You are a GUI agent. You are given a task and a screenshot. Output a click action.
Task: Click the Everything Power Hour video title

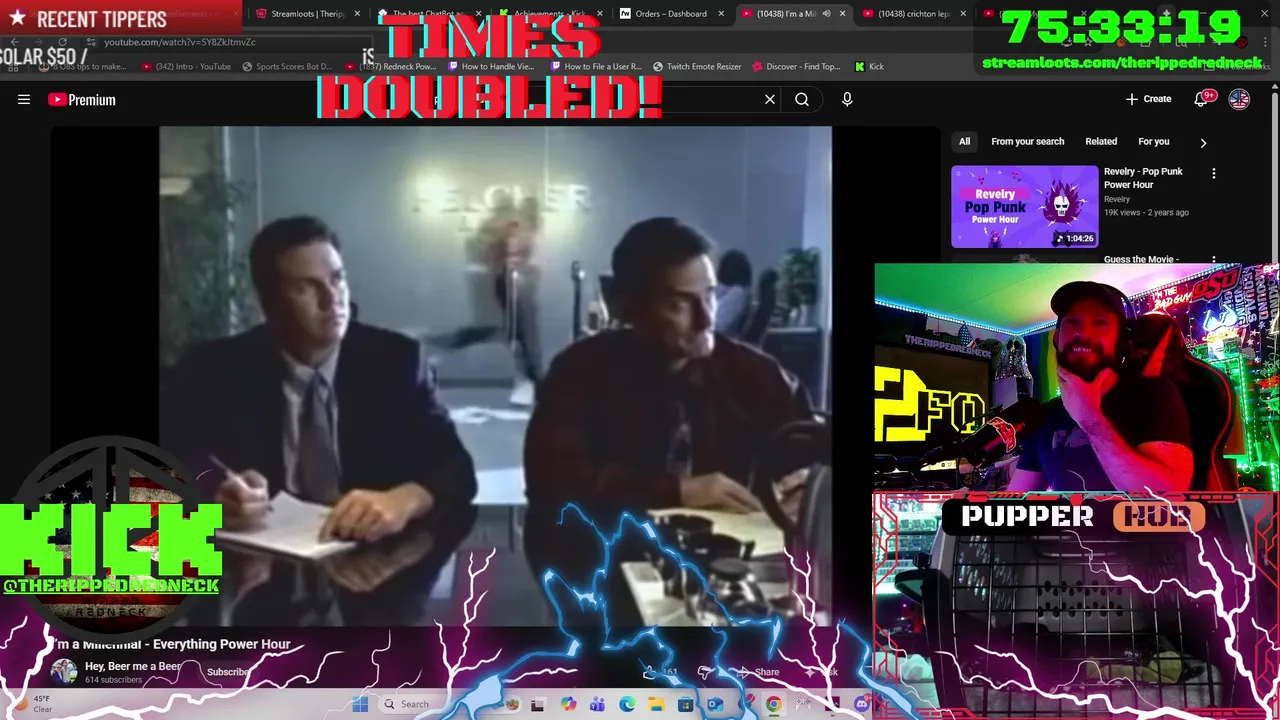pyautogui.click(x=171, y=644)
